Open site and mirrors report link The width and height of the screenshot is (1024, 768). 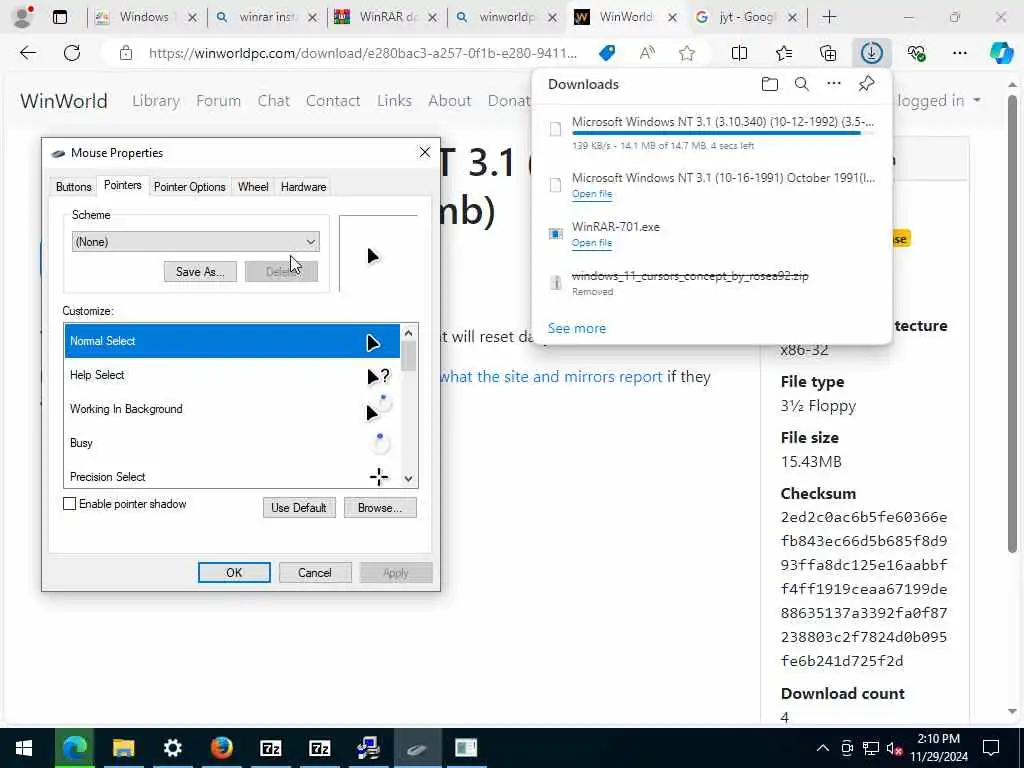(x=551, y=377)
